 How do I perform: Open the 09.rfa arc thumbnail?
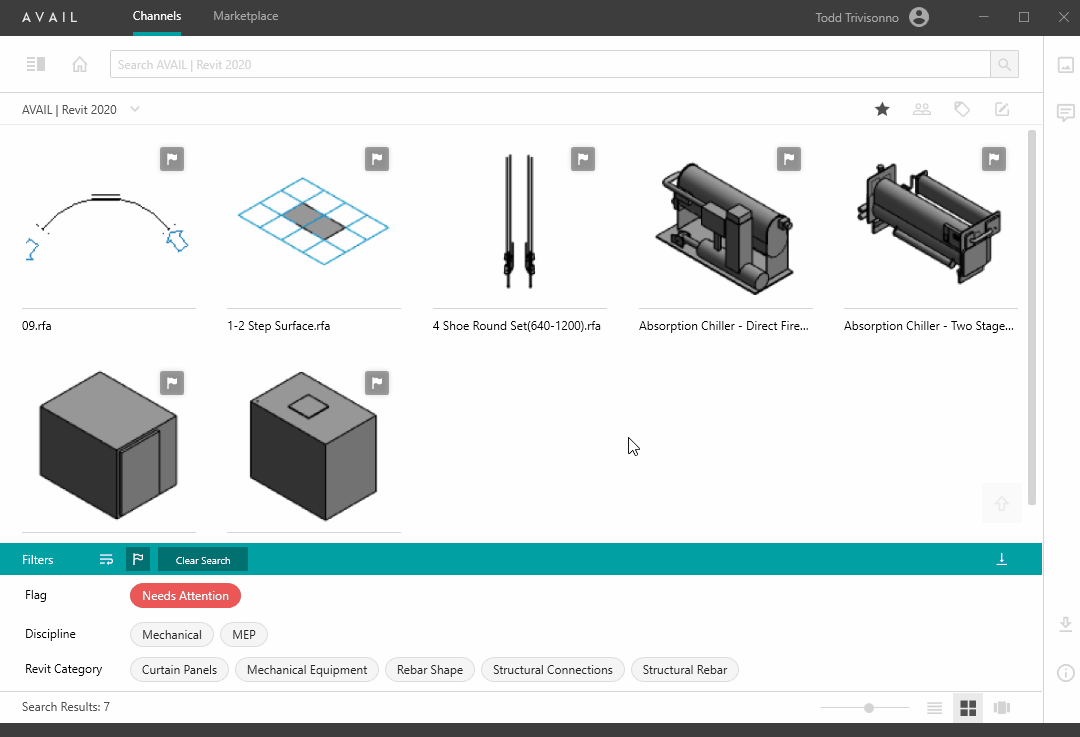[x=108, y=226]
